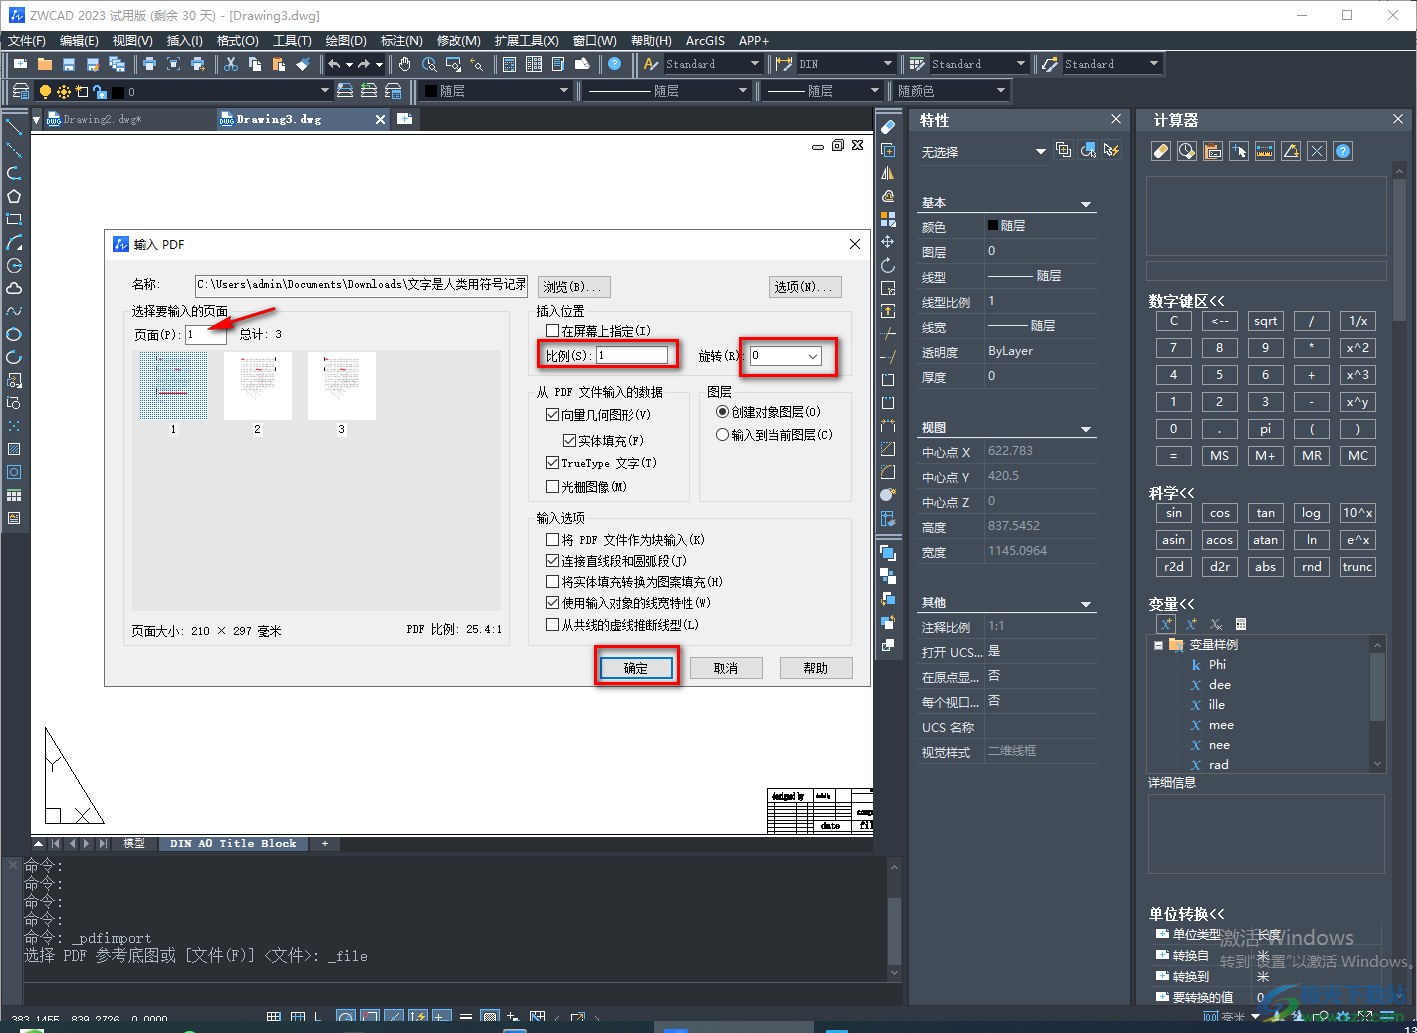Click the 选项(N)... button
Image resolution: width=1417 pixels, height=1033 pixels.
coord(805,287)
